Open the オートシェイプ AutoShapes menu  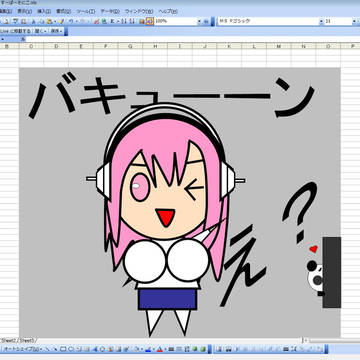pos(23,349)
